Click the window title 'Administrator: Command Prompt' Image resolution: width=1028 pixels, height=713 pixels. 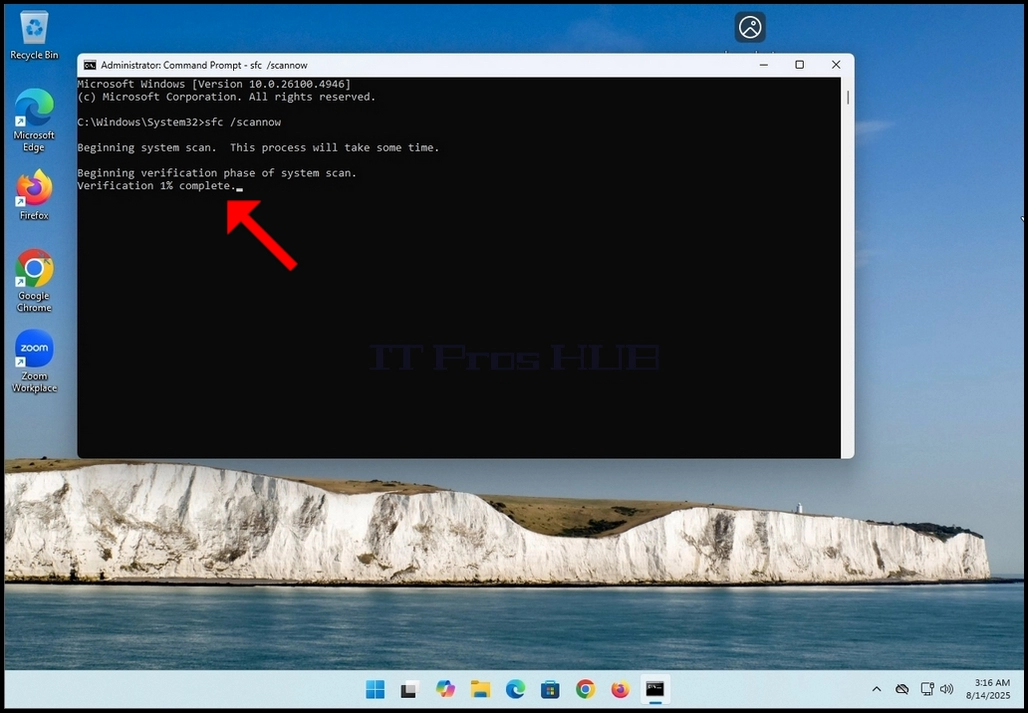click(x=204, y=65)
